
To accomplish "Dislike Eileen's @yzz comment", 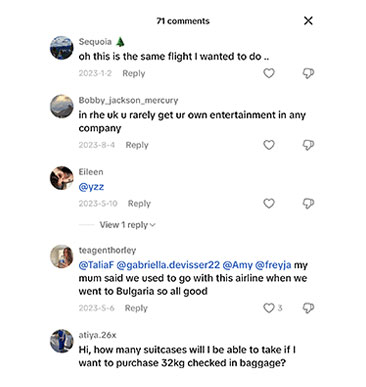I will point(308,203).
